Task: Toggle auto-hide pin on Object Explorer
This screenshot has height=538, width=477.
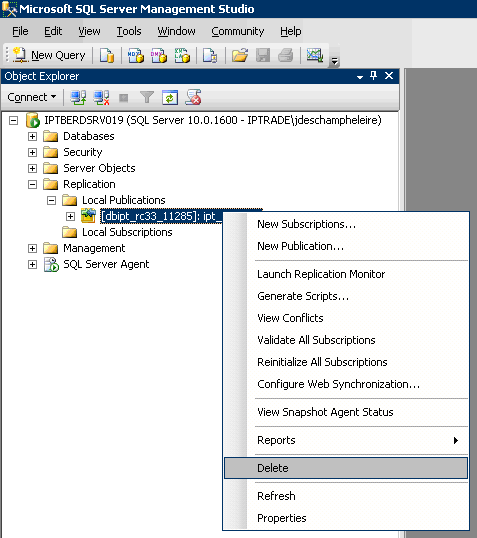Action: pos(373,75)
